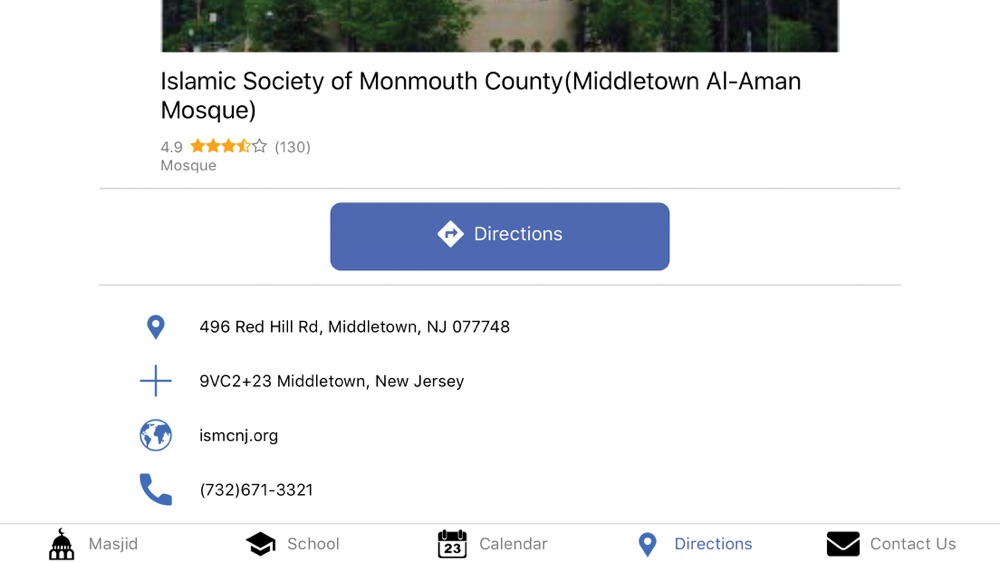This screenshot has width=1000, height=563.
Task: Click the globe website icon
Action: point(155,436)
